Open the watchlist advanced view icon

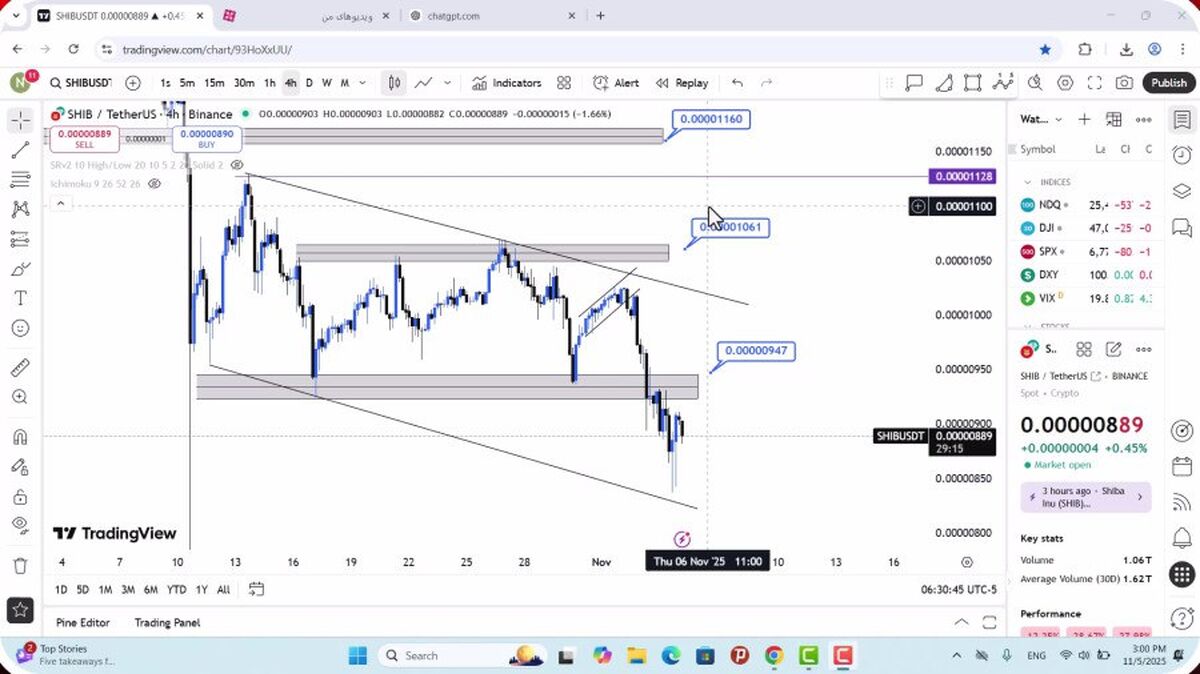click(1114, 119)
